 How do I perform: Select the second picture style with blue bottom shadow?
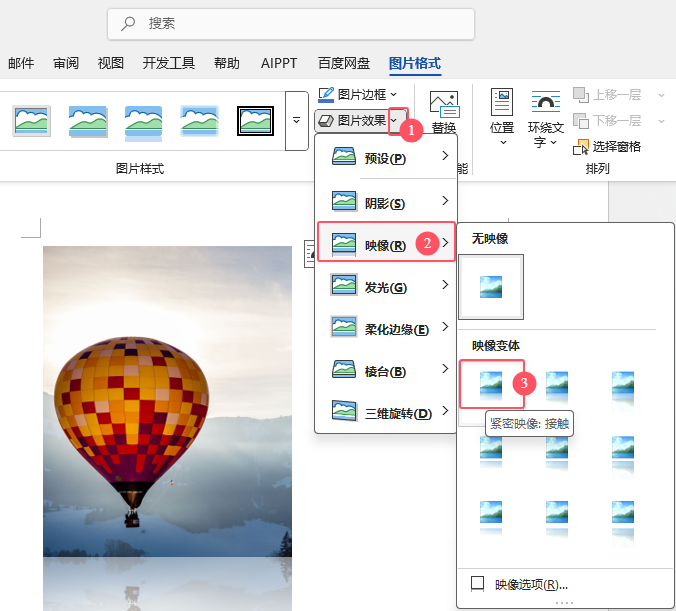(88, 121)
